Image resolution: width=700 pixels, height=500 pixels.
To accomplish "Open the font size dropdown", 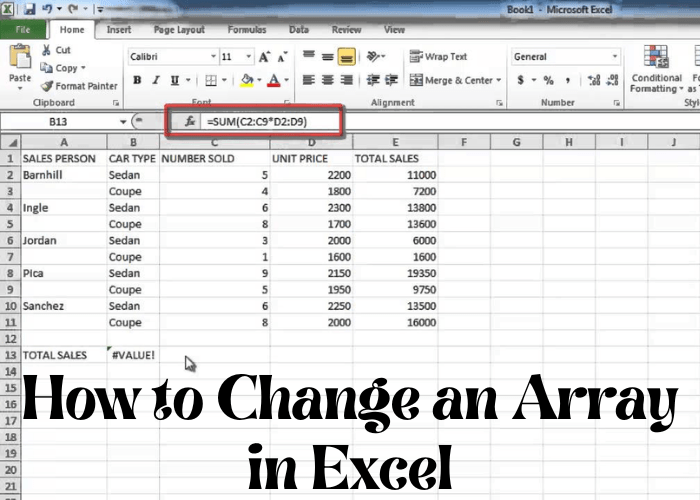I will point(248,57).
